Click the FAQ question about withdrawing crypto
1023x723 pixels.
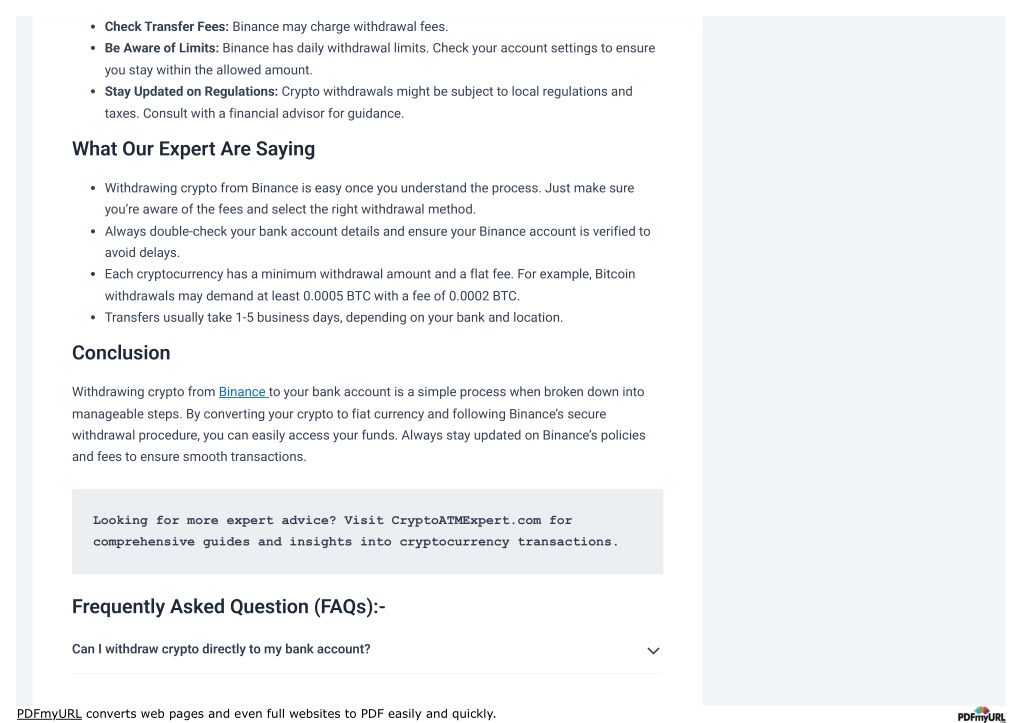pos(221,649)
